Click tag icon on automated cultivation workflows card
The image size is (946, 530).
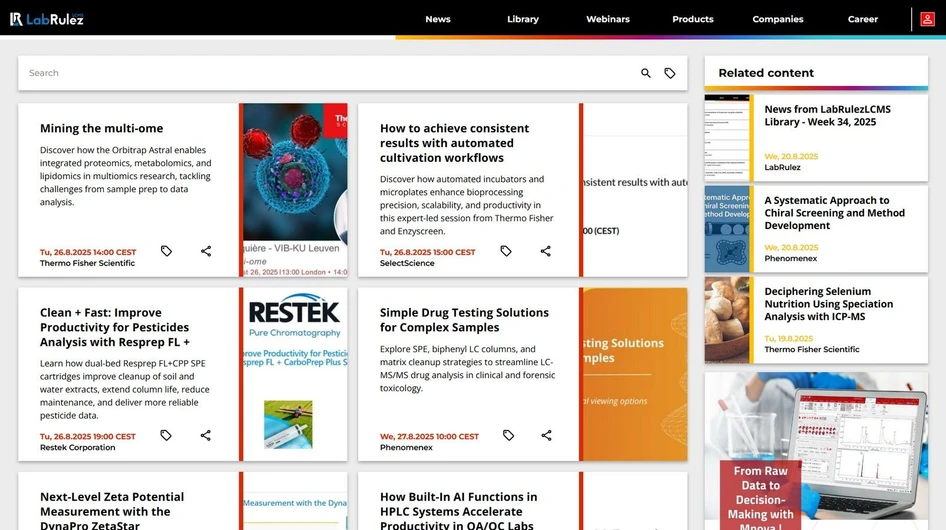tap(506, 251)
